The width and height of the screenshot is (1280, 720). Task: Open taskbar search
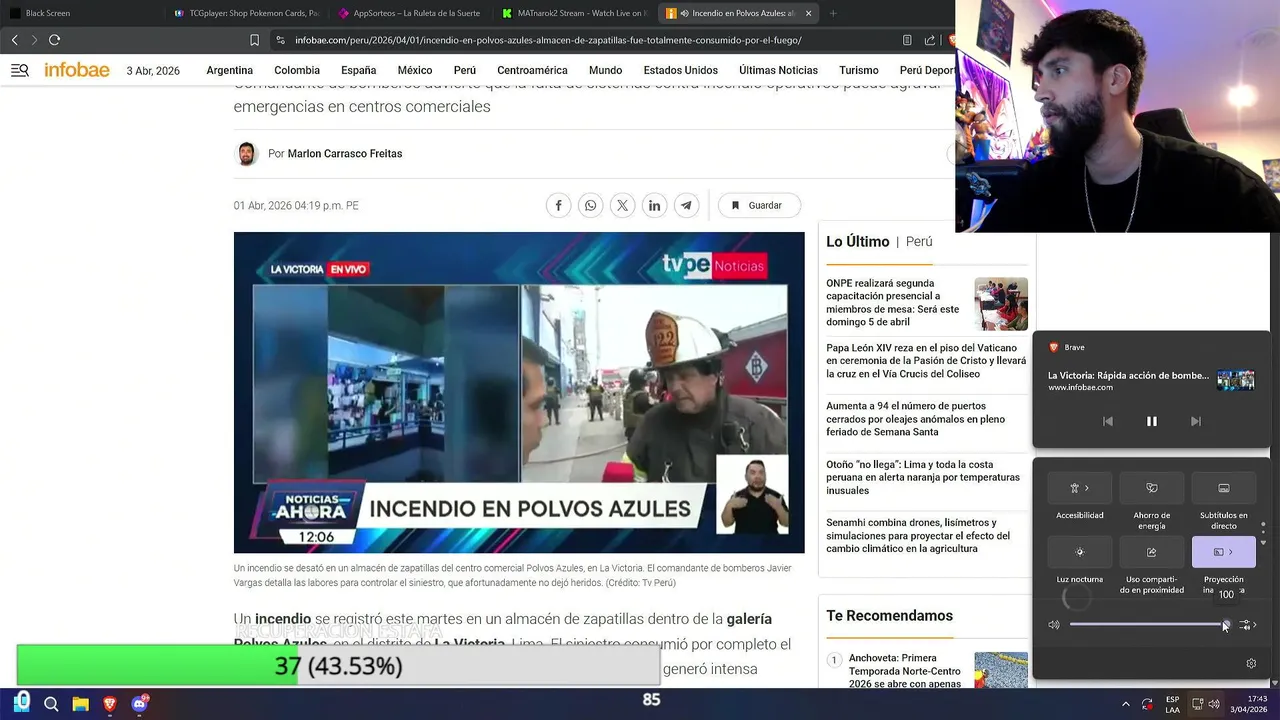pos(51,704)
